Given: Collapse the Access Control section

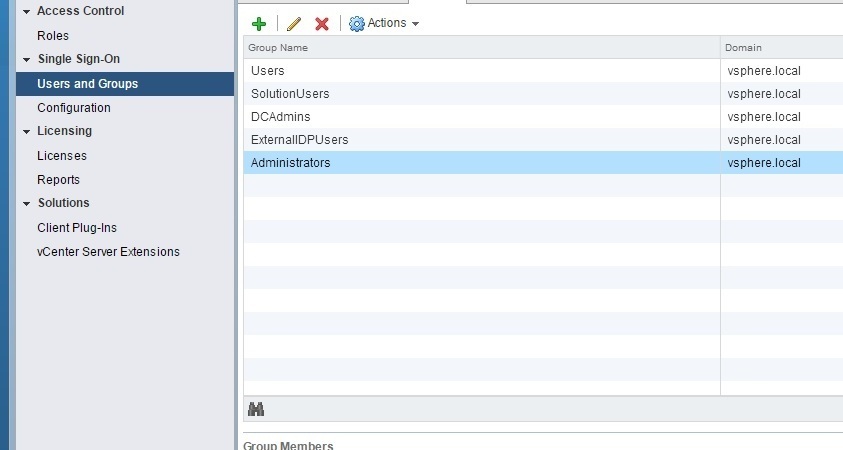Looking at the screenshot, I should coord(26,11).
